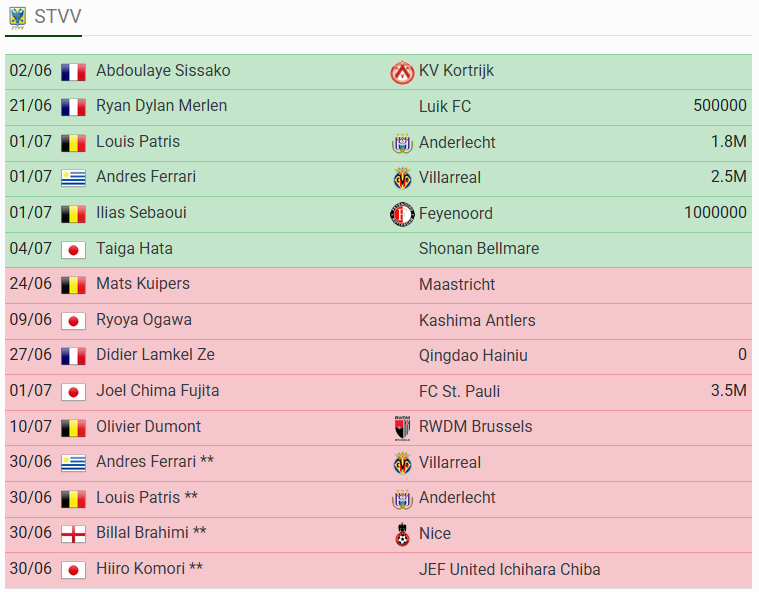Open JEF United Ichihara Chiba club link
Viewport: 759px width, 592px height.
[x=510, y=570]
